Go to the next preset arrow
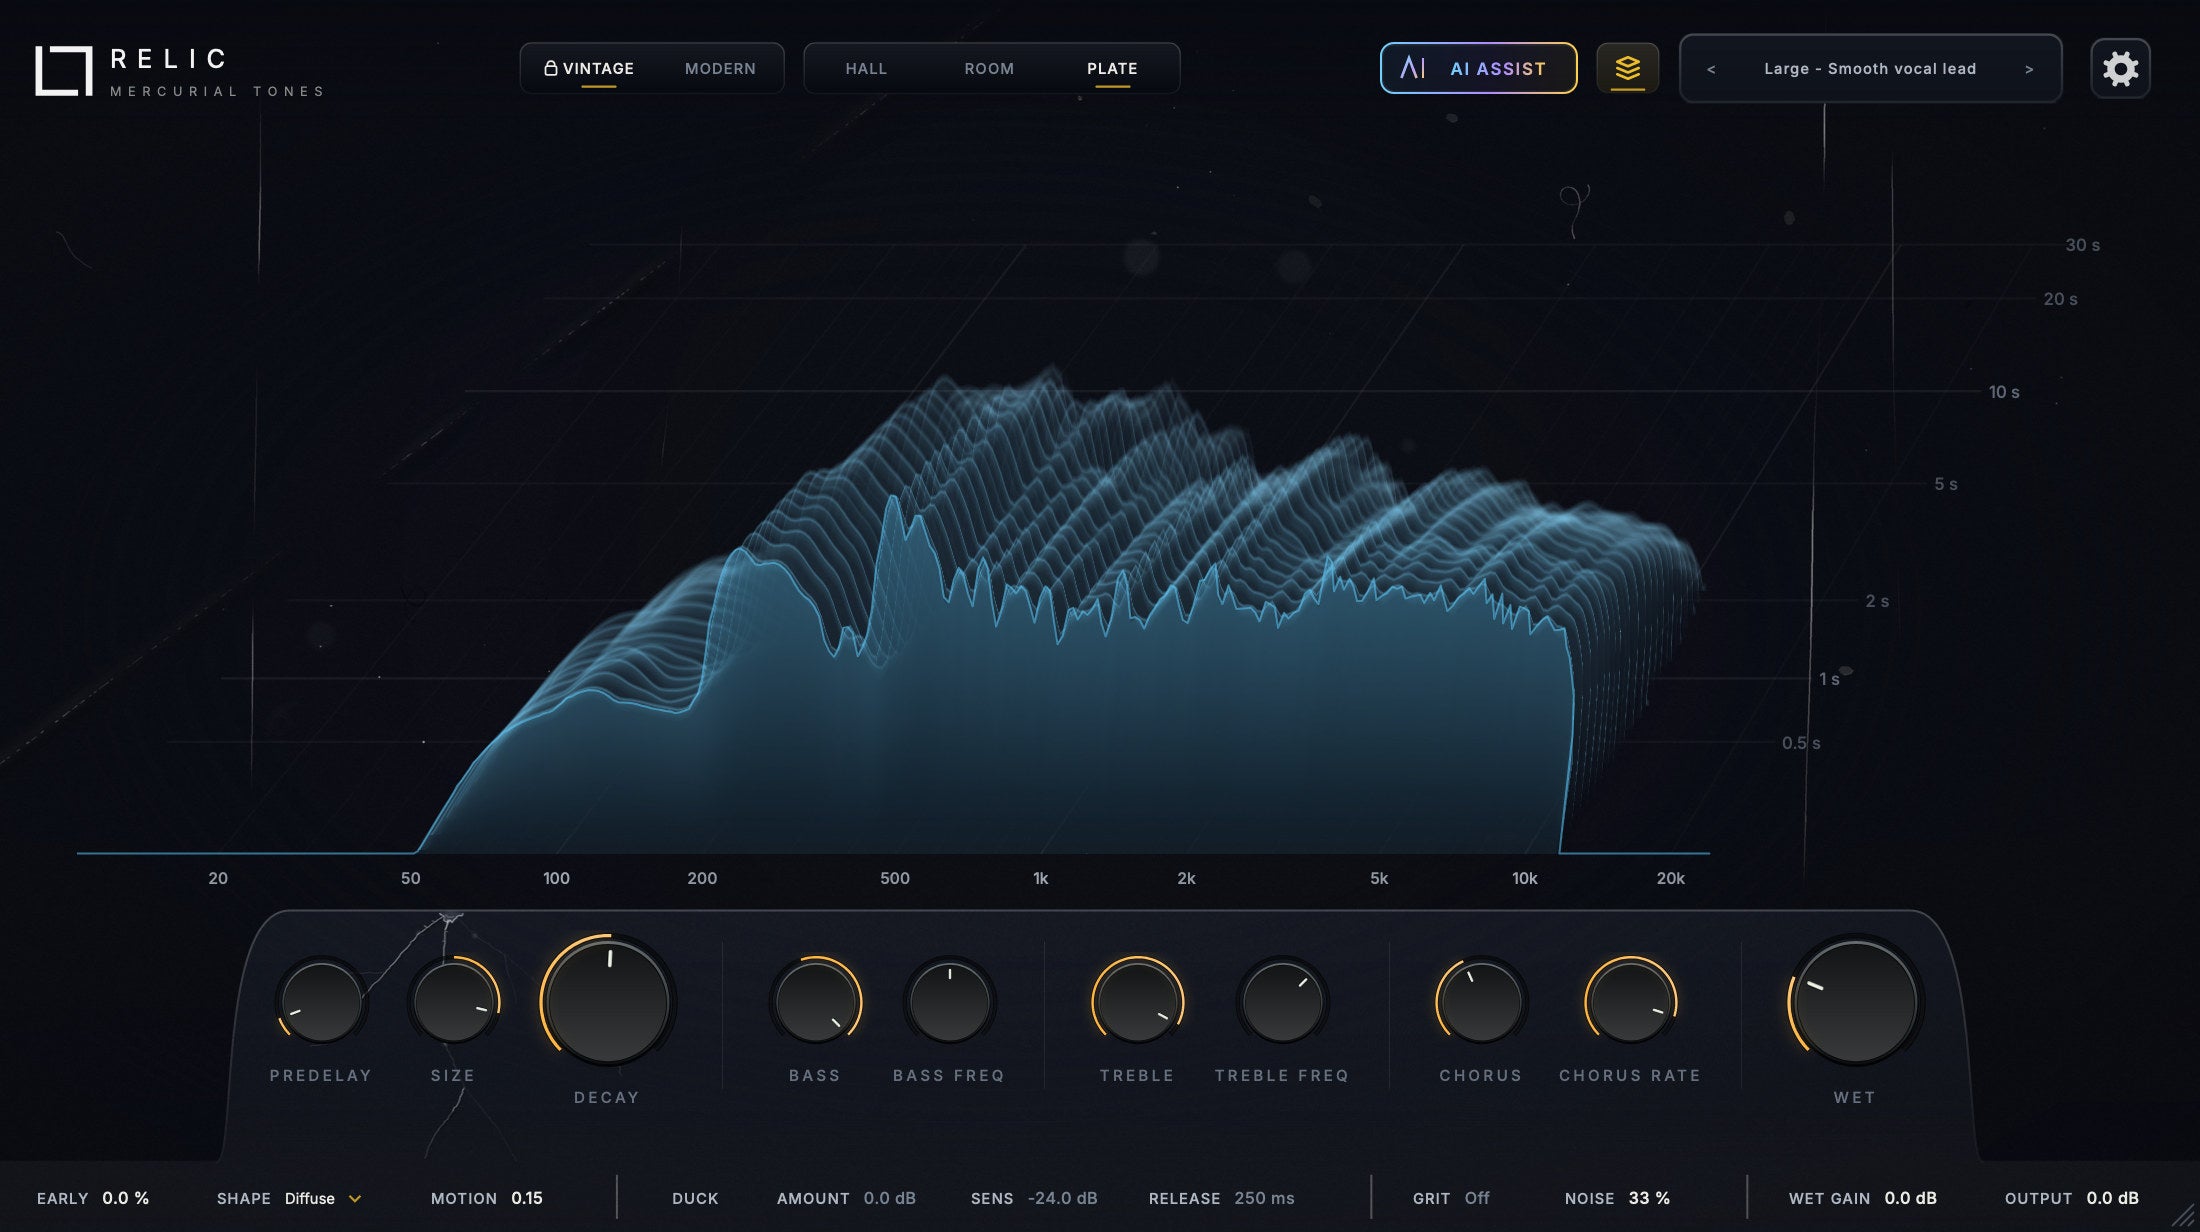The width and height of the screenshot is (2200, 1232). pos(2029,69)
